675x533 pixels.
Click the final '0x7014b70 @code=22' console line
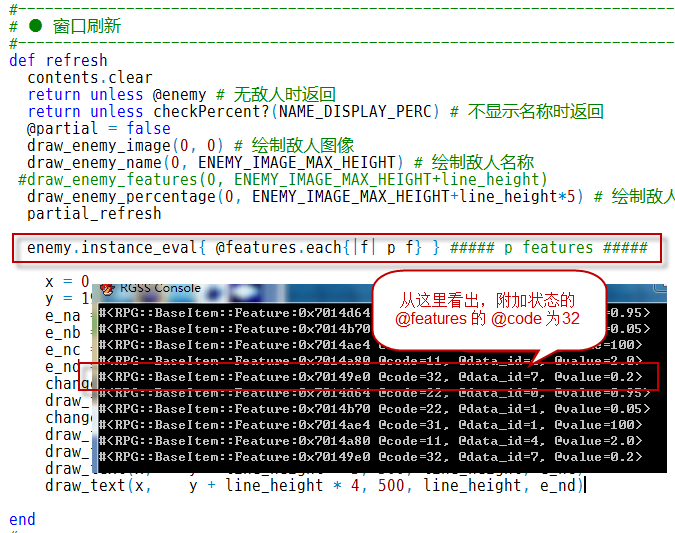coord(374,409)
